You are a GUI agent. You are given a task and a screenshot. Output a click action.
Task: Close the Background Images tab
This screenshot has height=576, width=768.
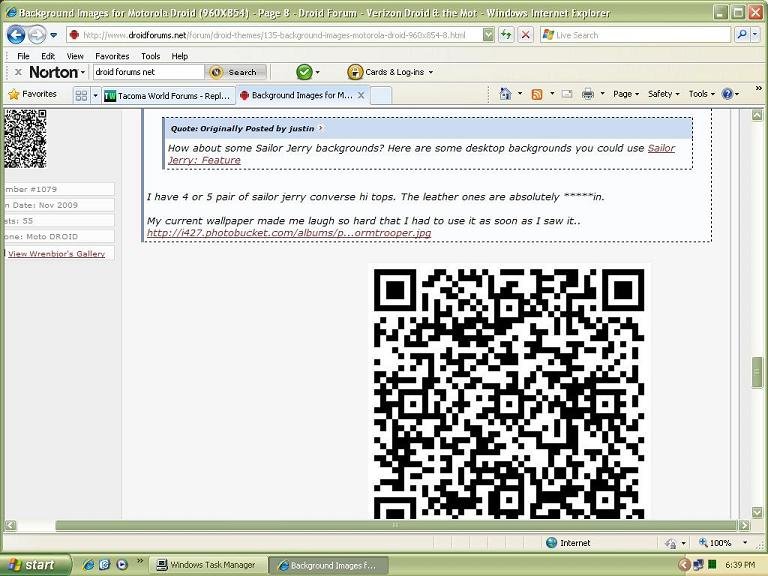(x=361, y=95)
